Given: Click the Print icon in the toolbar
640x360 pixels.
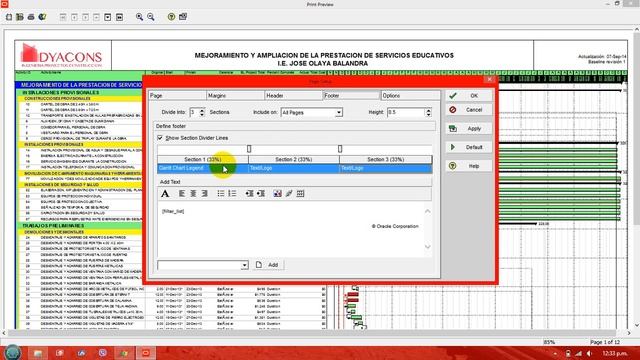Looking at the screenshot, I should (31, 17).
